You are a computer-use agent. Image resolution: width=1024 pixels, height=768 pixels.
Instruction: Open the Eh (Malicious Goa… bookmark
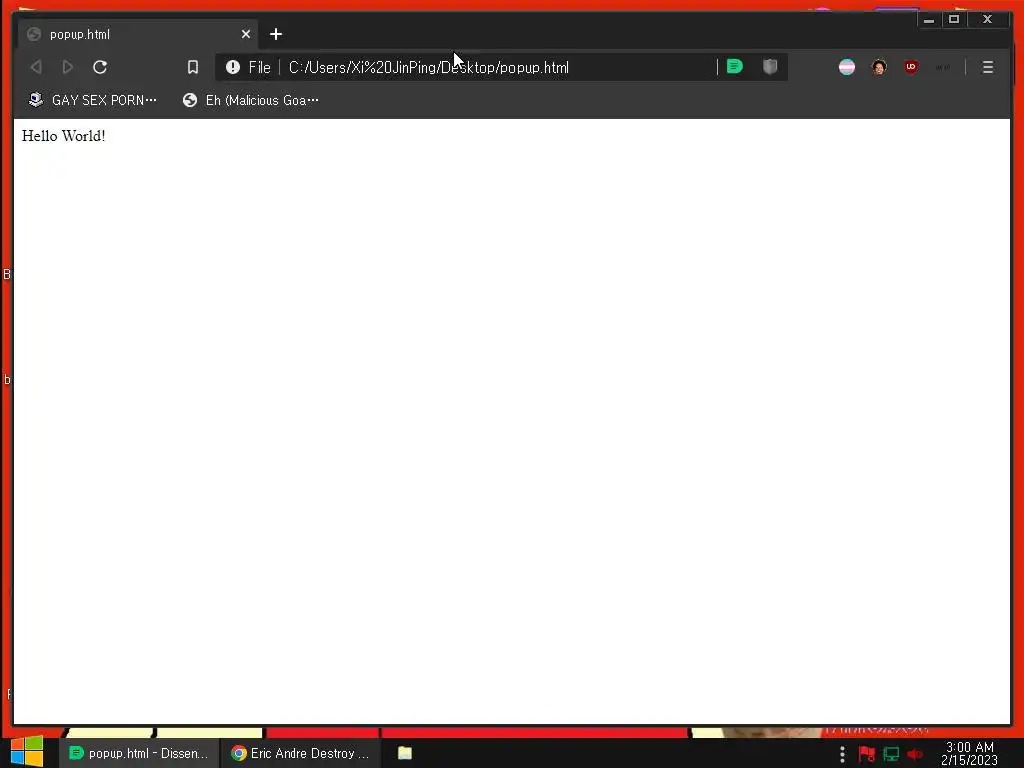(251, 100)
